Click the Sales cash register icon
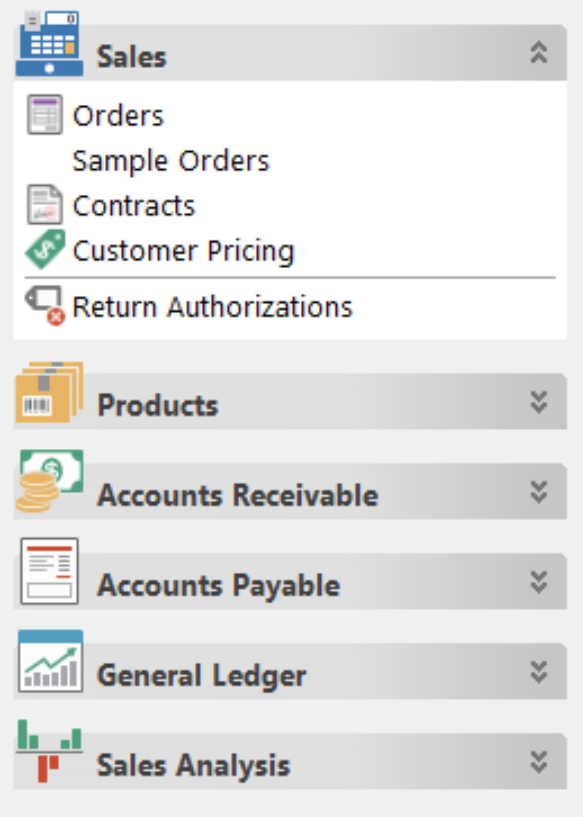Image resolution: width=583 pixels, height=817 pixels. coord(49,43)
